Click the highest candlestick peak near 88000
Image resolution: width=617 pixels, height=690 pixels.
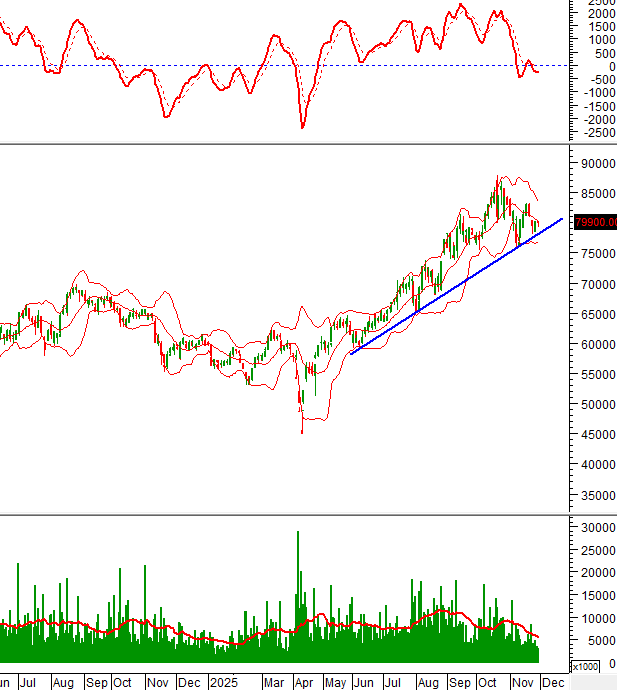[497, 182]
